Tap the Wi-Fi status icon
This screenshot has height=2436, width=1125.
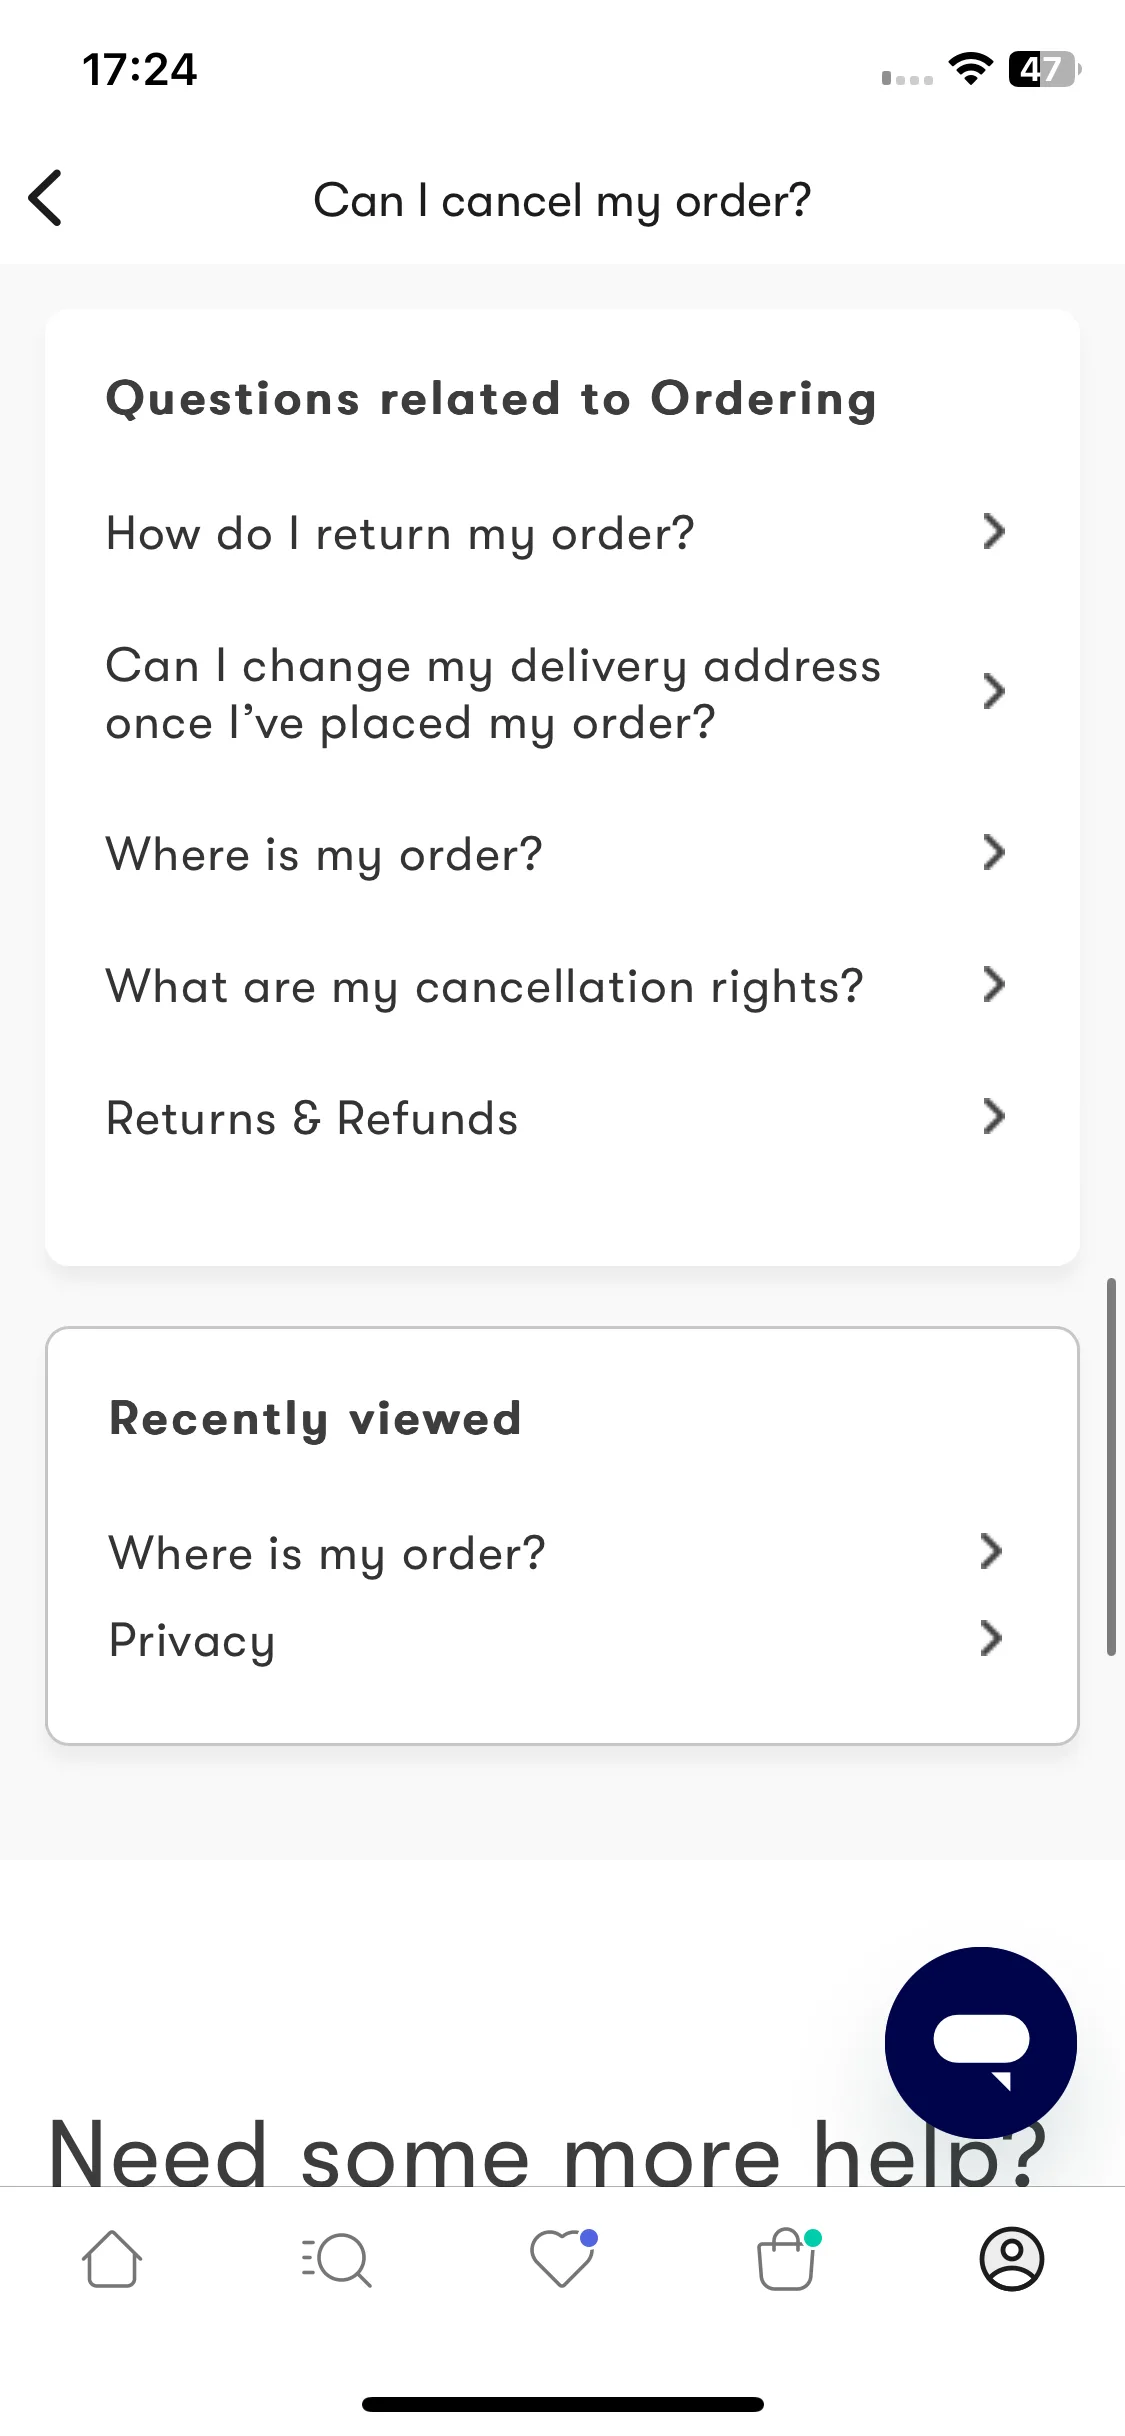coord(970,69)
